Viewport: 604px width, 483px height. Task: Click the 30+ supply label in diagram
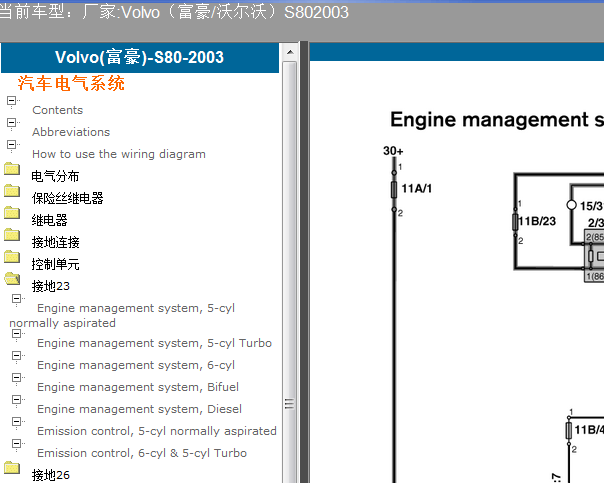[393, 151]
